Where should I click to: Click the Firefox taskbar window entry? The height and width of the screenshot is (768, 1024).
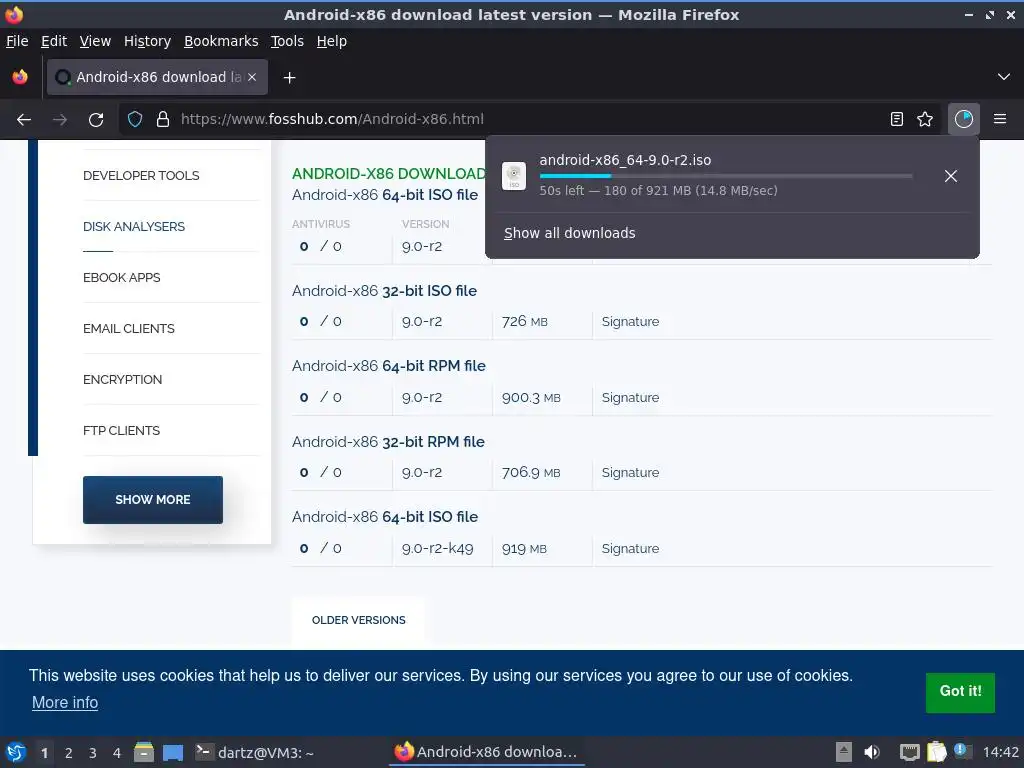pyautogui.click(x=487, y=752)
